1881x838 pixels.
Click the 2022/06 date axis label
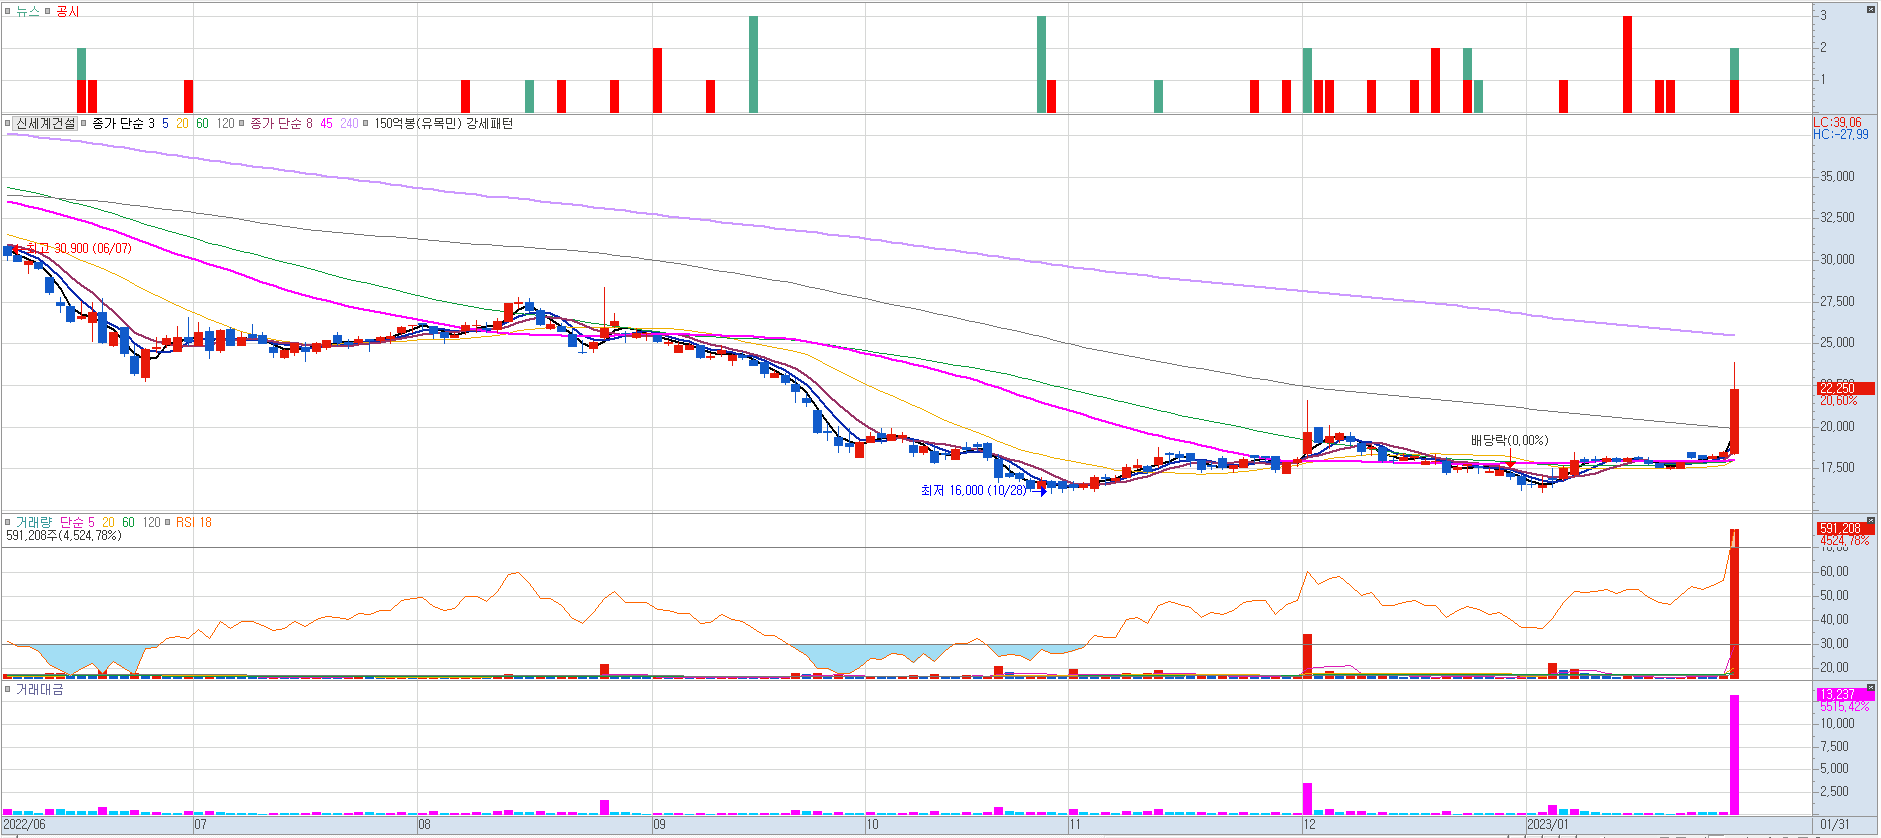tap(24, 824)
